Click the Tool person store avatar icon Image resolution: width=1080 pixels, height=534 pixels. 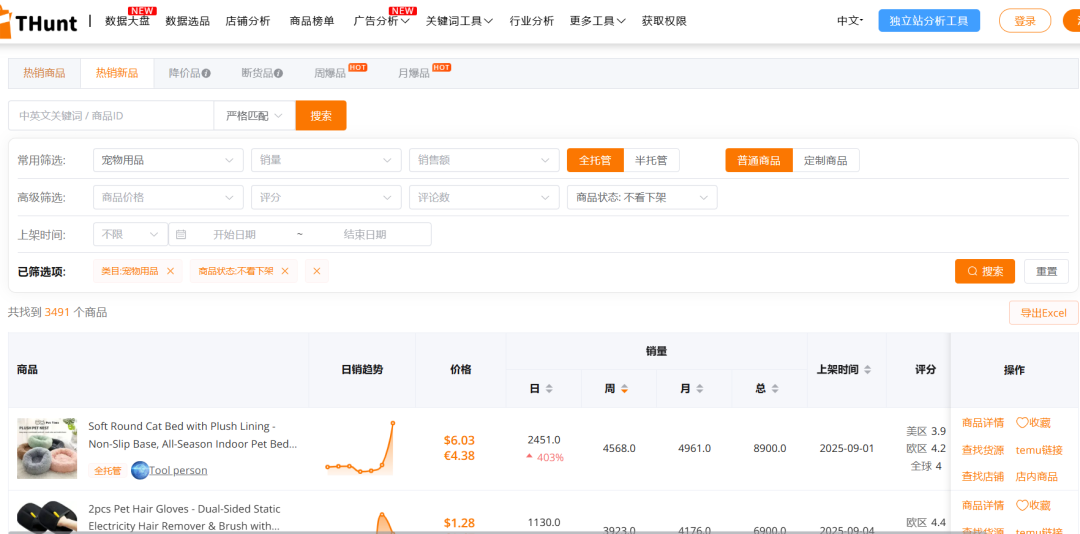(x=140, y=470)
